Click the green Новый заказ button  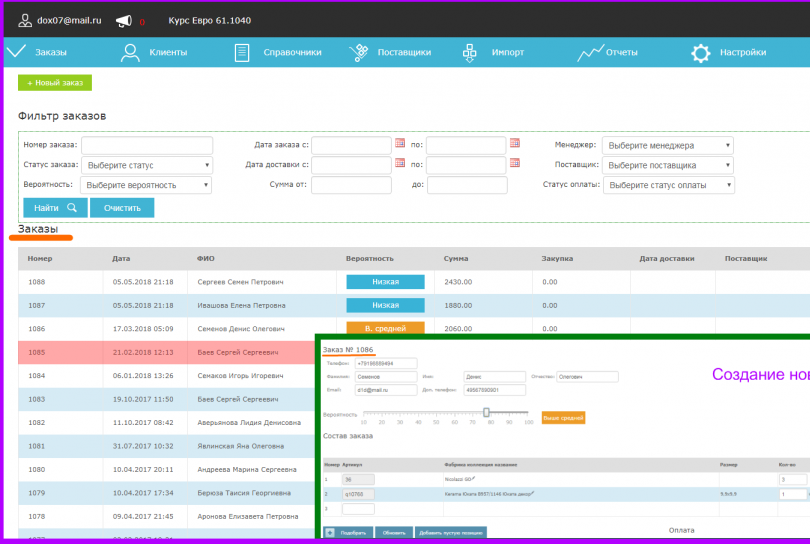[x=55, y=83]
